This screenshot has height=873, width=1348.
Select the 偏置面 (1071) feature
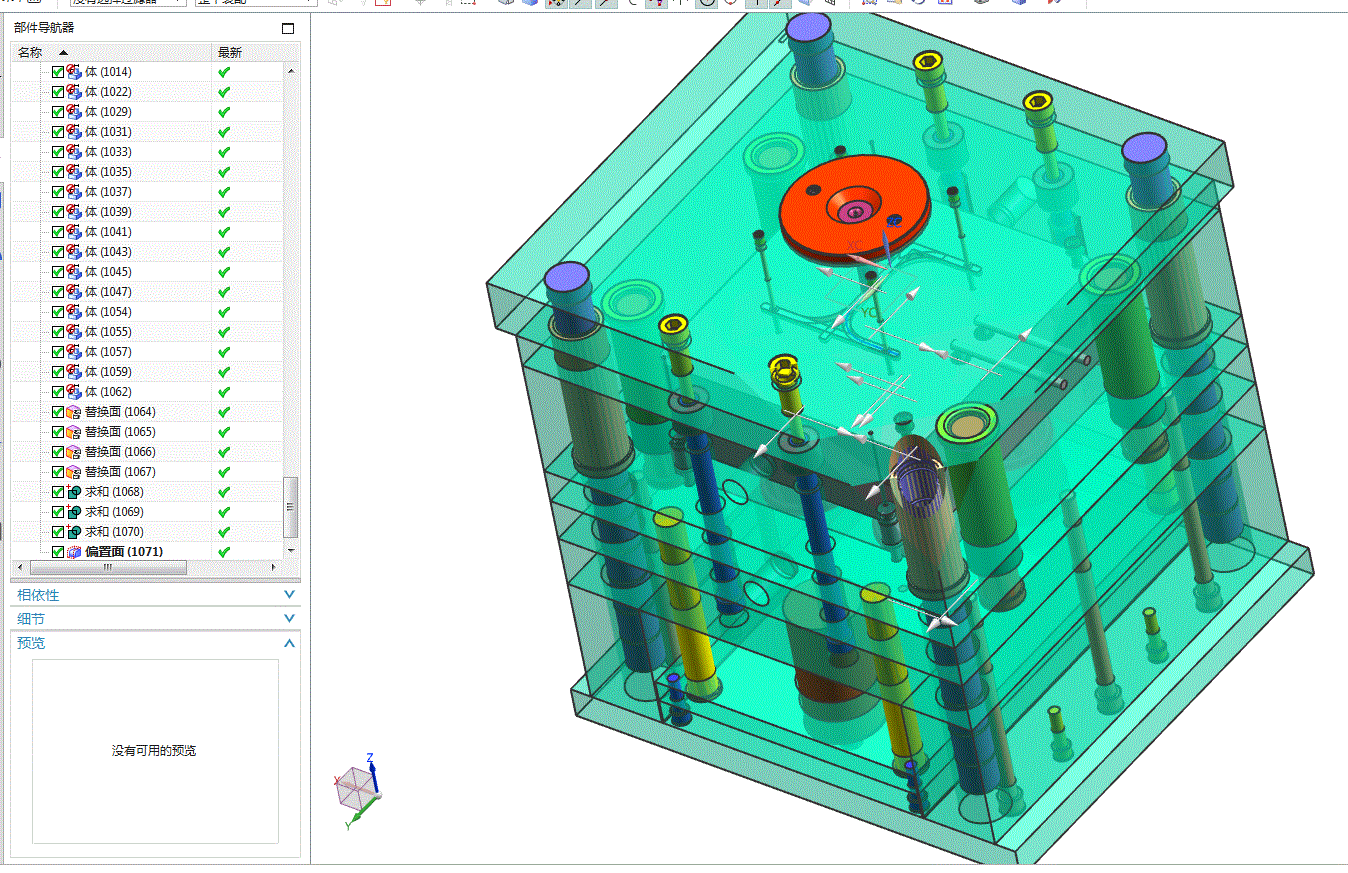point(124,552)
